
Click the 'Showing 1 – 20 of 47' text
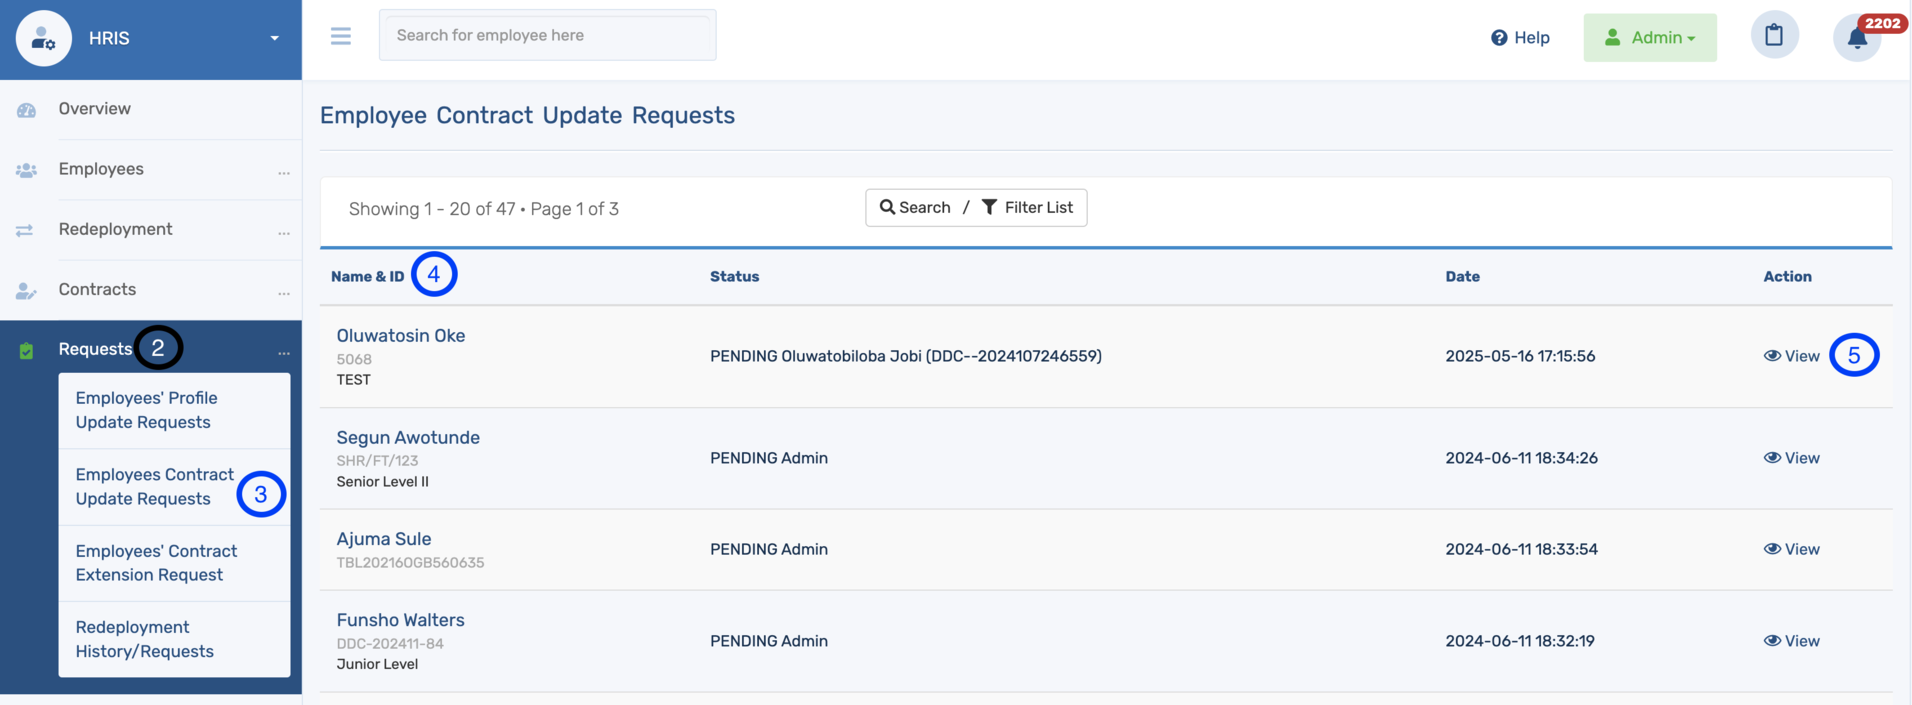(432, 209)
